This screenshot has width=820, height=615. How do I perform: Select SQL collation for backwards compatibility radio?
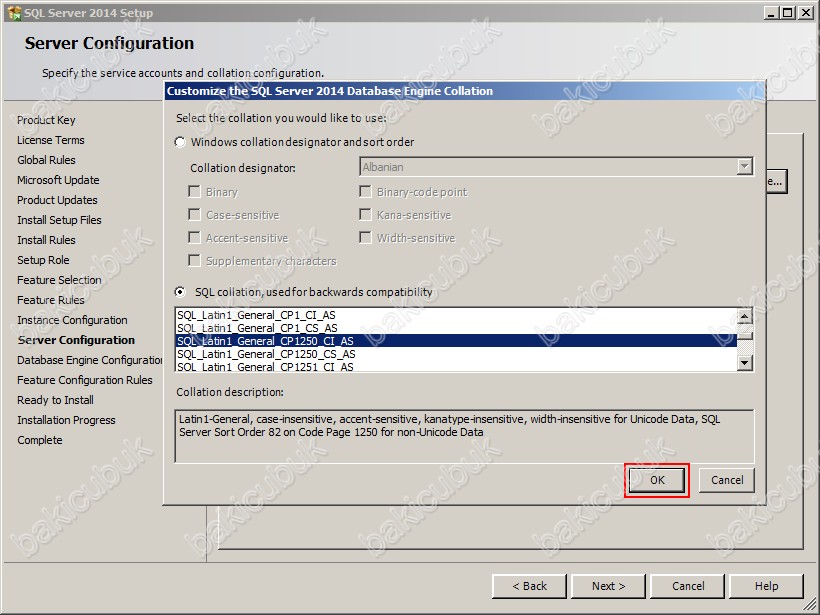(x=180, y=292)
